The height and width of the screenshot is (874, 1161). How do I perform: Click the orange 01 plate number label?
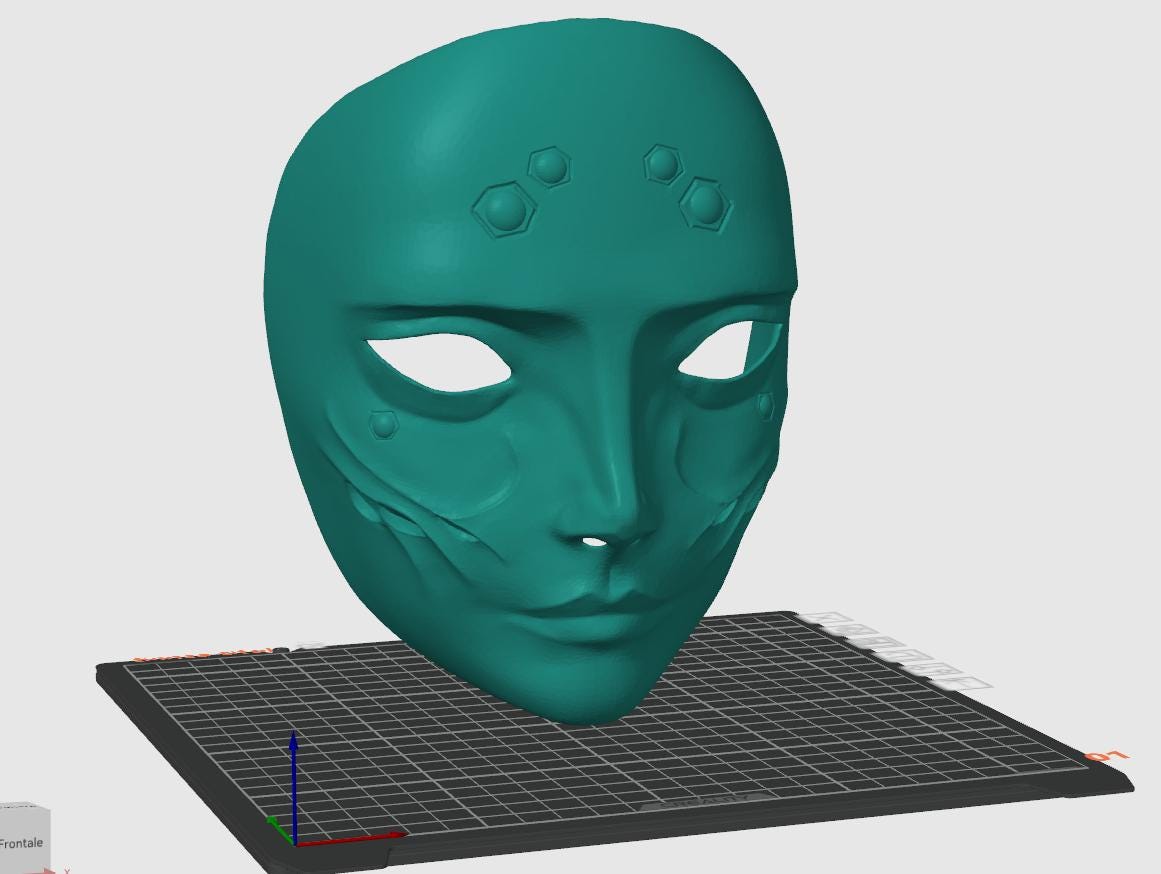1108,756
